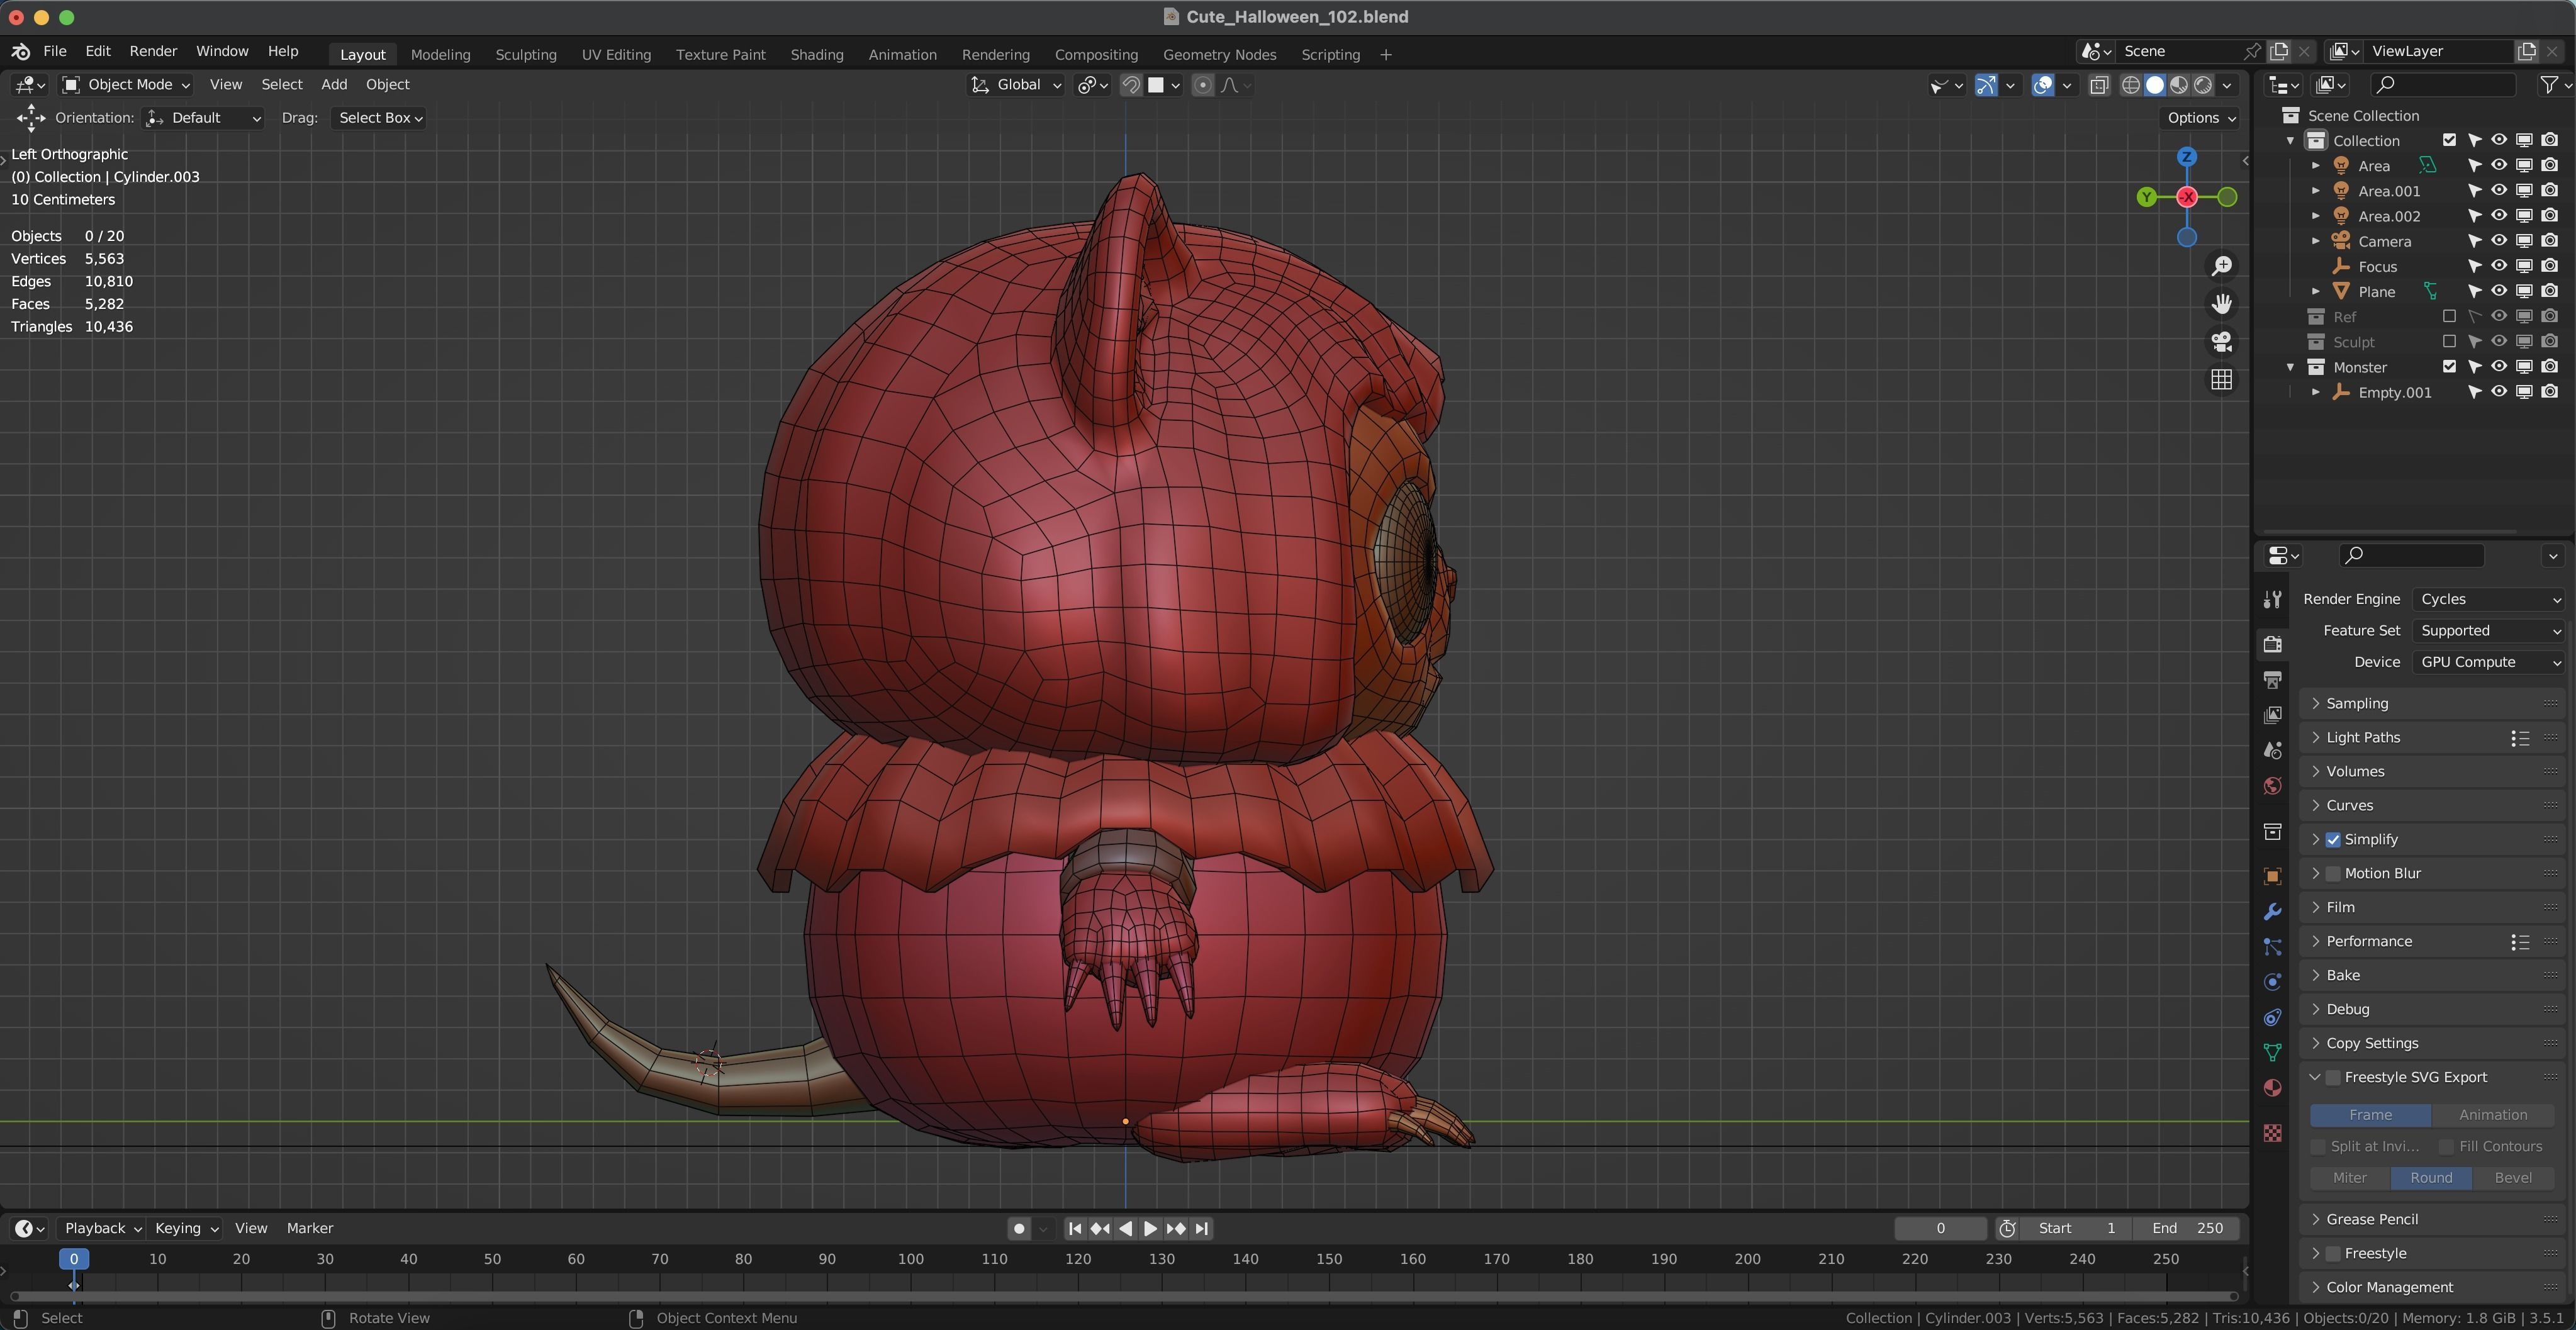Switch to the Sculpting workspace tab
The height and width of the screenshot is (1330, 2576).
525,55
